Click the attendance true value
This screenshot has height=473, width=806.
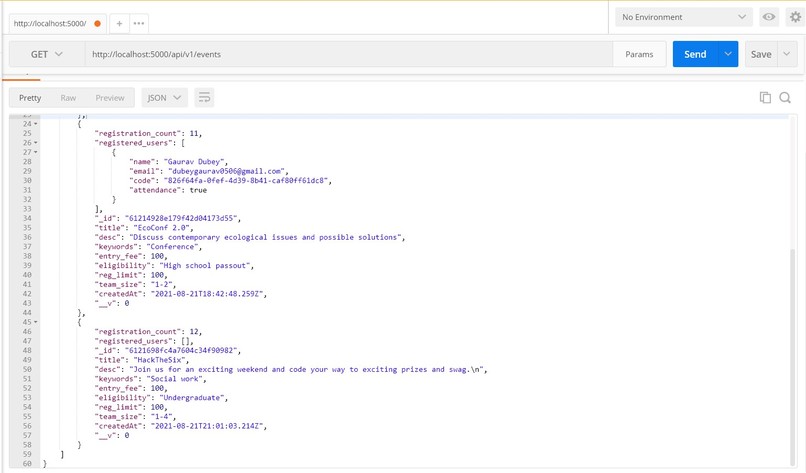(x=198, y=190)
